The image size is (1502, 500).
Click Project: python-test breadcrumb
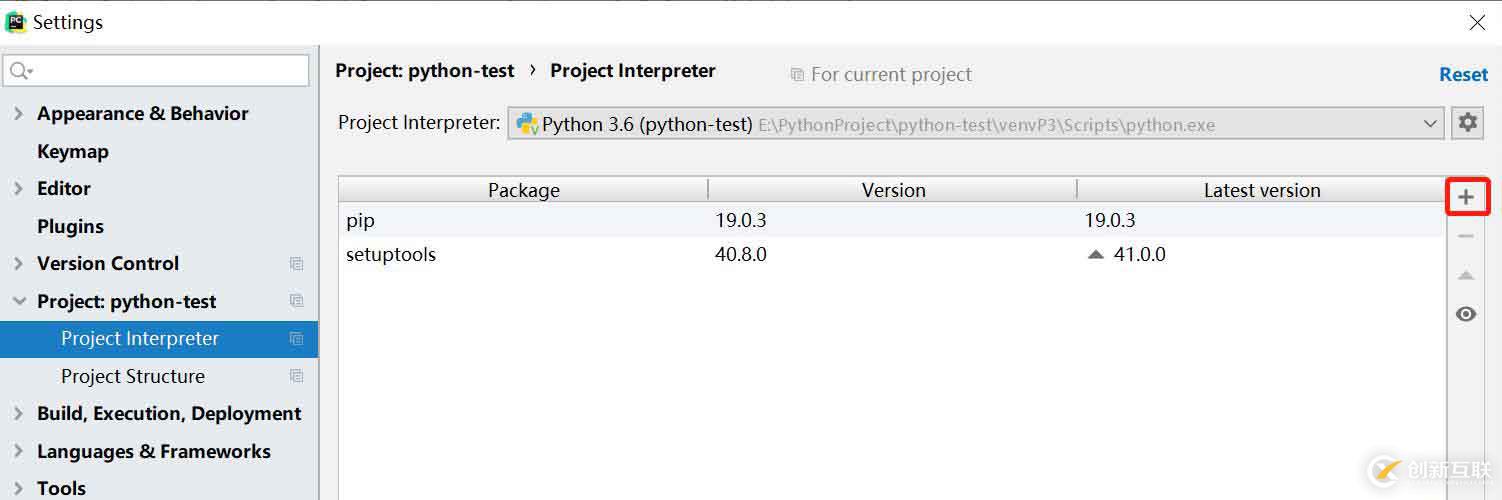[425, 71]
